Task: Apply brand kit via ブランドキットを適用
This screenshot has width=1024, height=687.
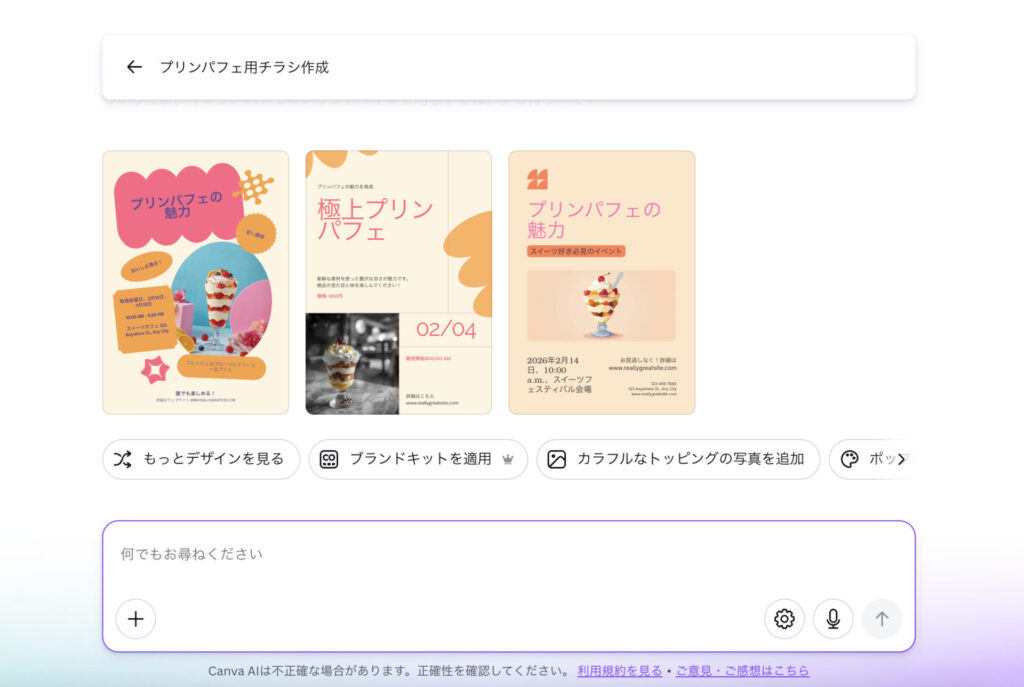Action: (420, 459)
